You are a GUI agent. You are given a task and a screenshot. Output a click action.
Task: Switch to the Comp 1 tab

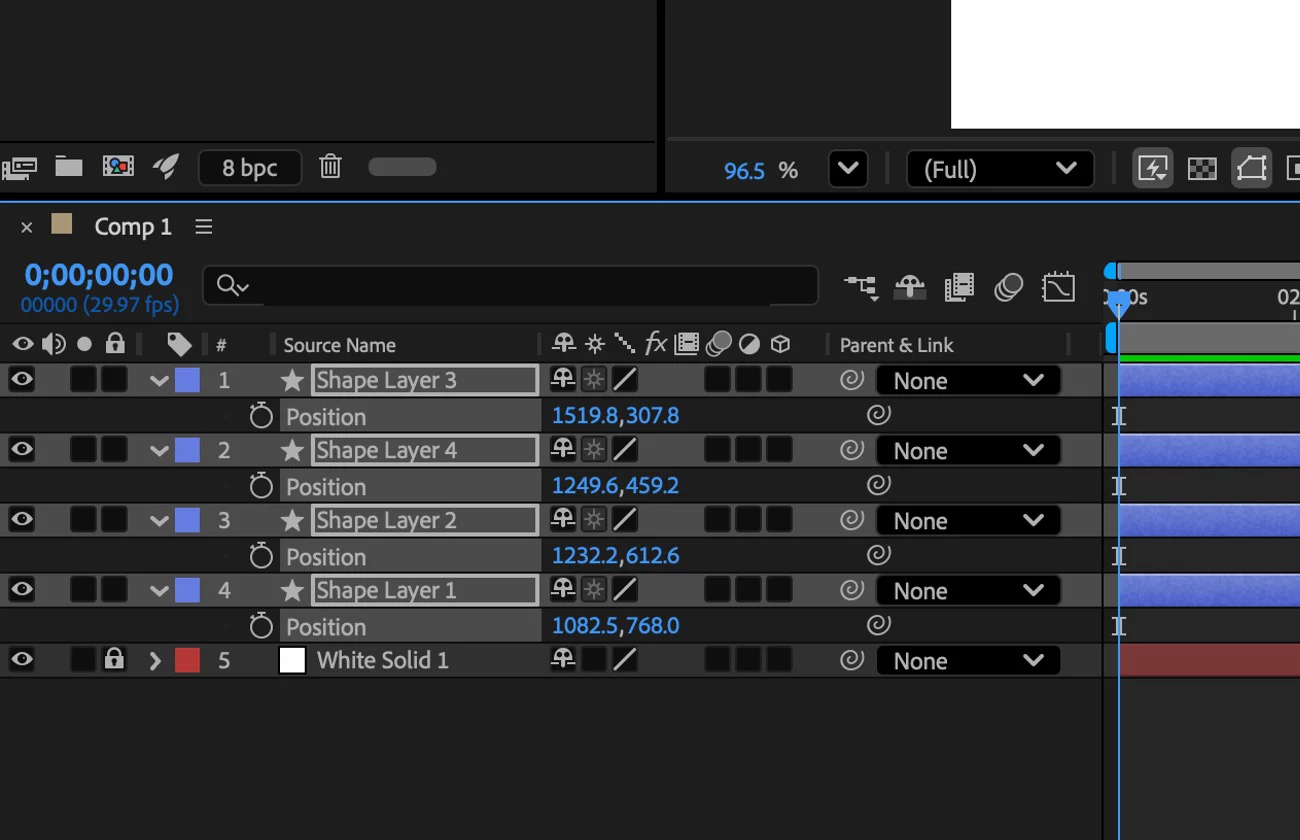133,226
